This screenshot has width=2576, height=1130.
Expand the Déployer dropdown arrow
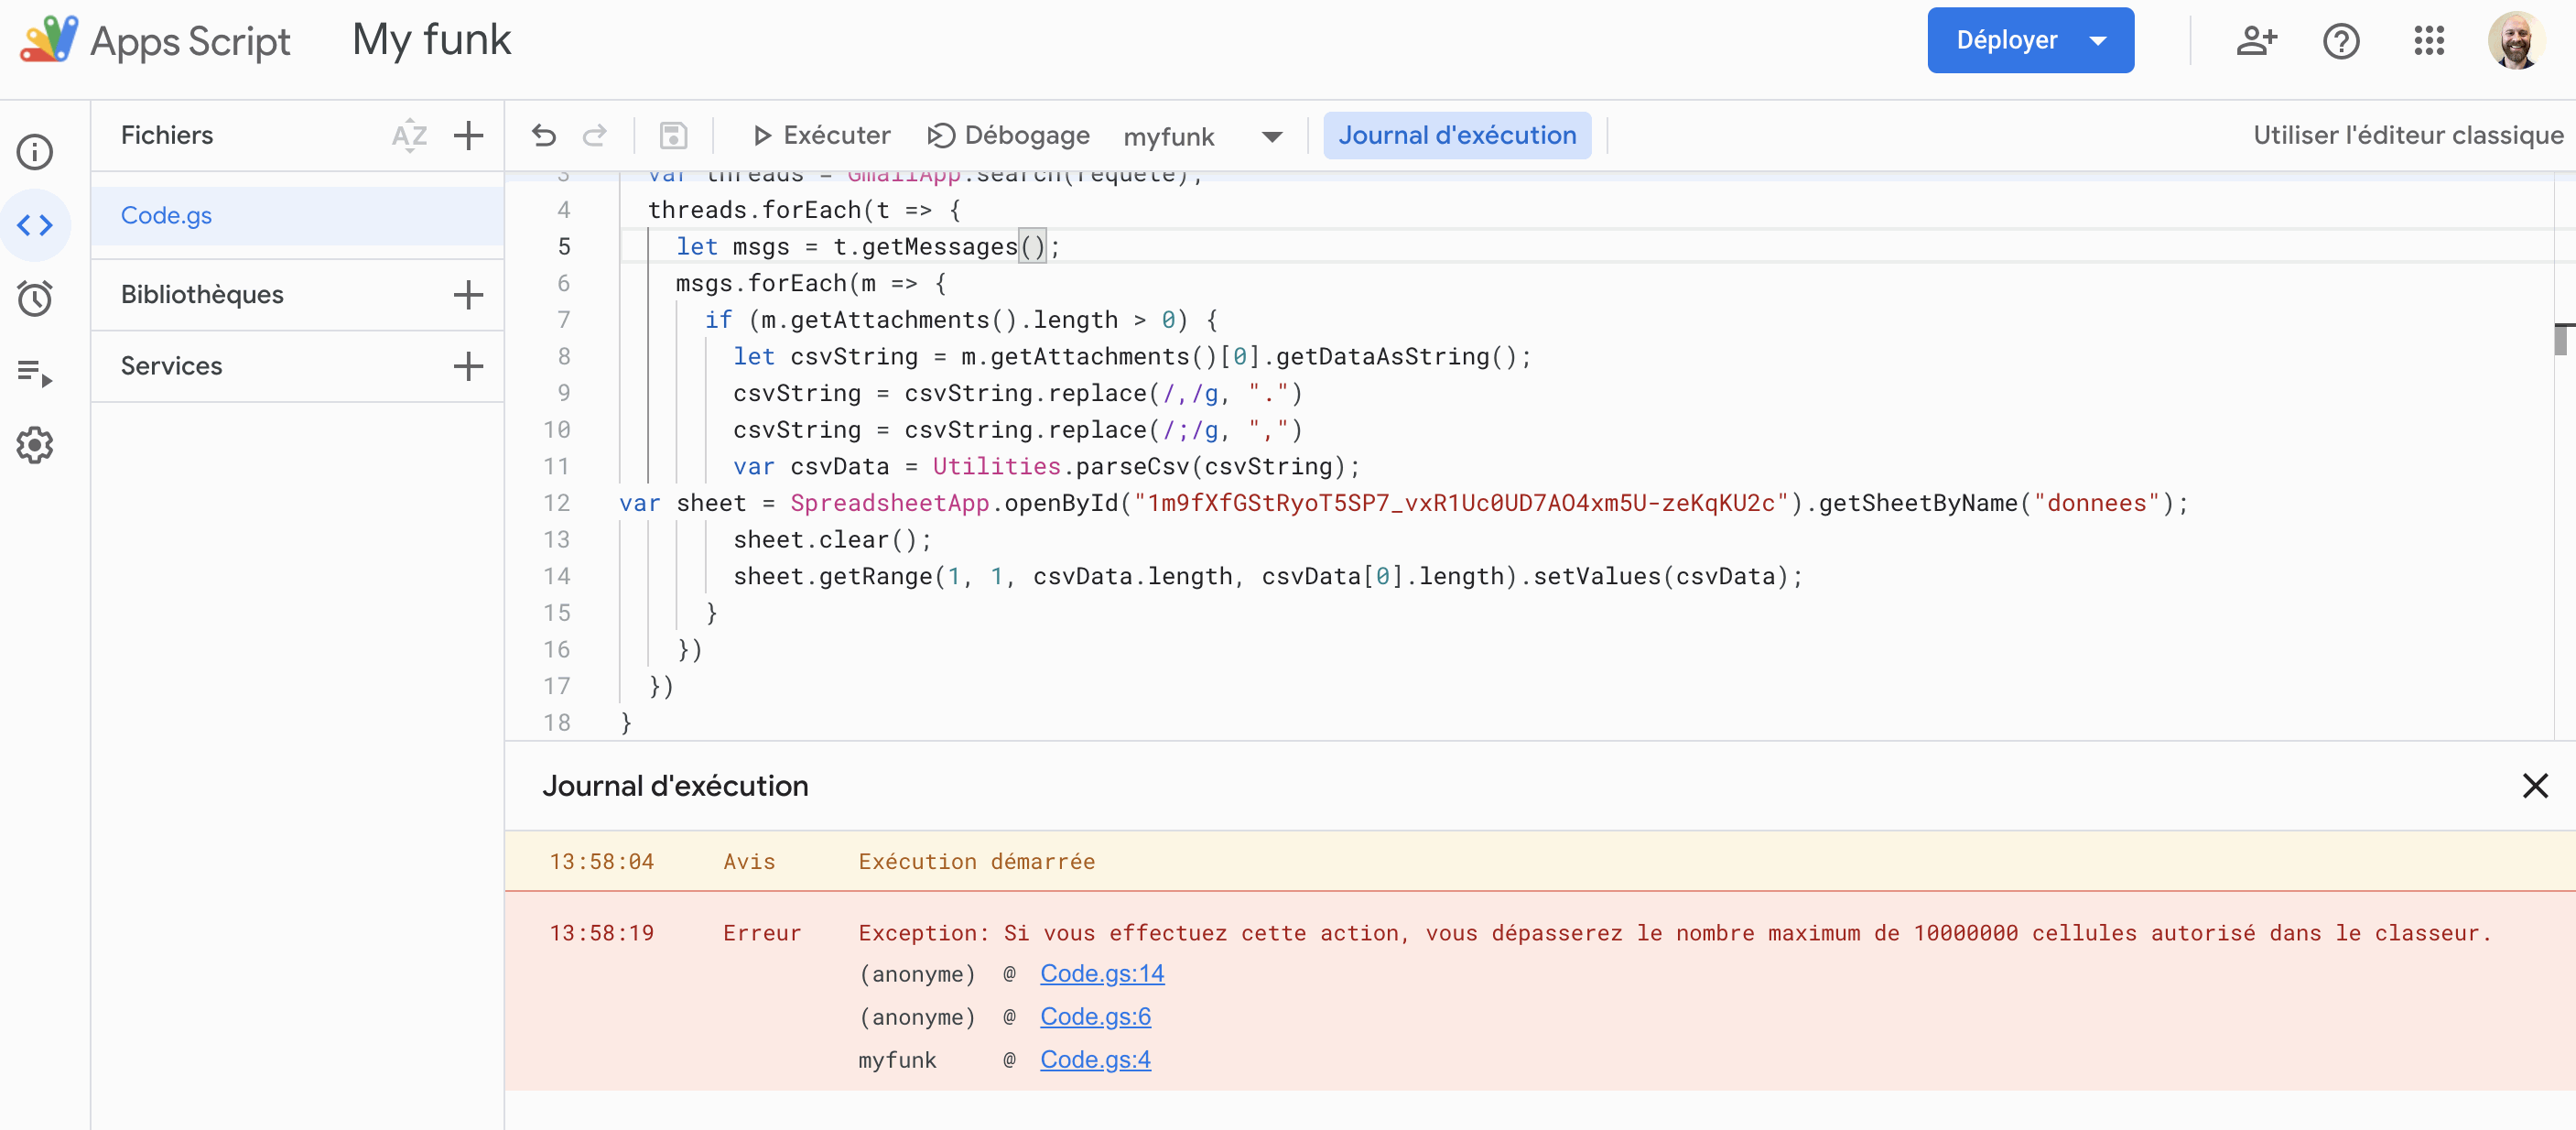point(2098,41)
